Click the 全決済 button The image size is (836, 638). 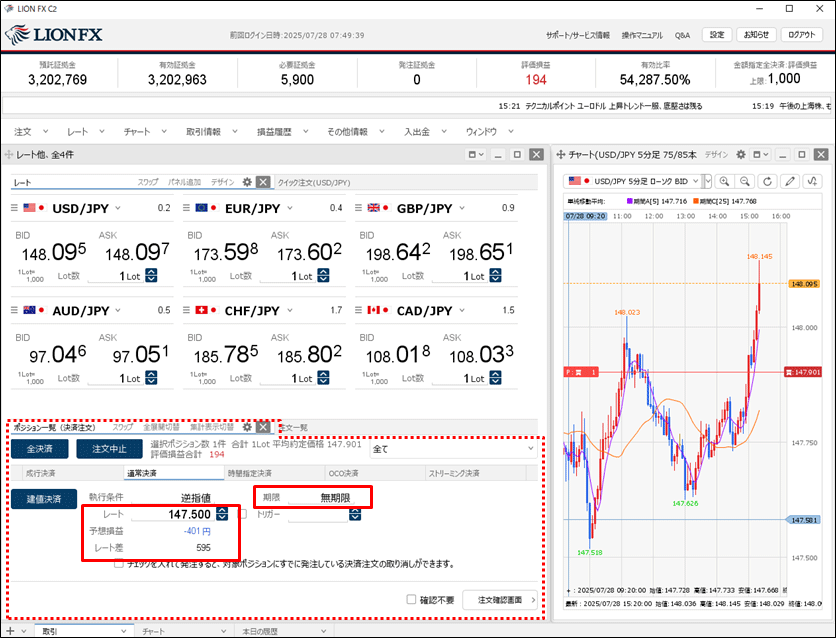[39, 449]
